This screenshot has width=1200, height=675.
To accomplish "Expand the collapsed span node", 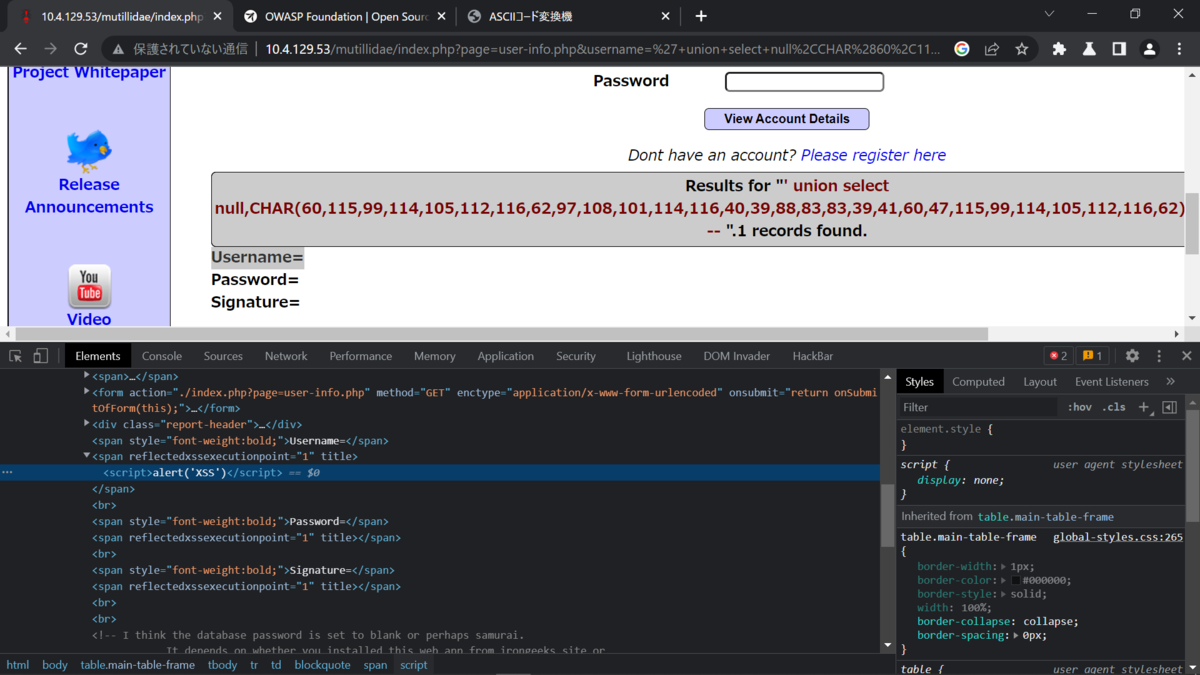I will point(87,376).
